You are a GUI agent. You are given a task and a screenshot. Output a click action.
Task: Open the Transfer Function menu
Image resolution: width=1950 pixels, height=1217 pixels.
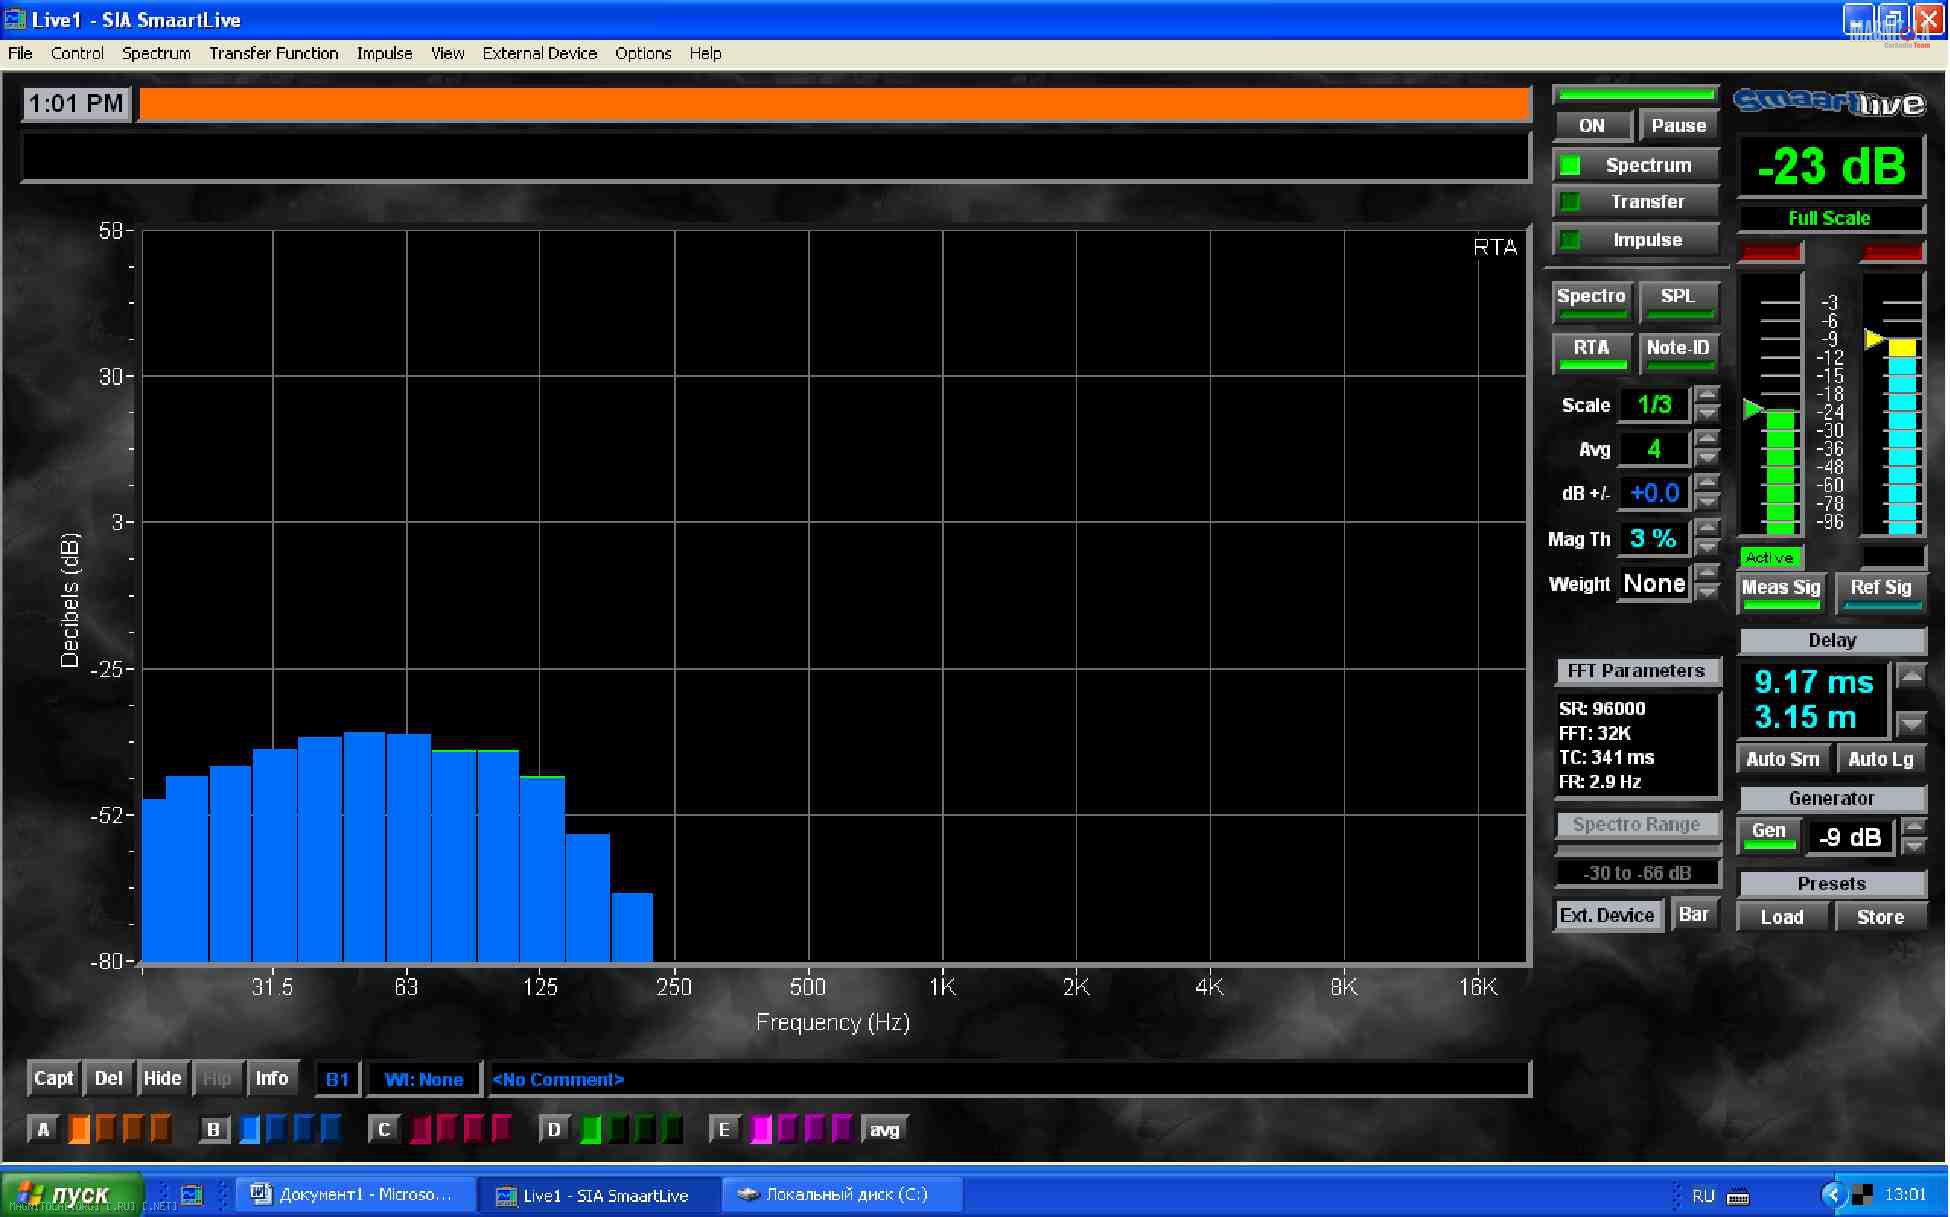pyautogui.click(x=274, y=53)
